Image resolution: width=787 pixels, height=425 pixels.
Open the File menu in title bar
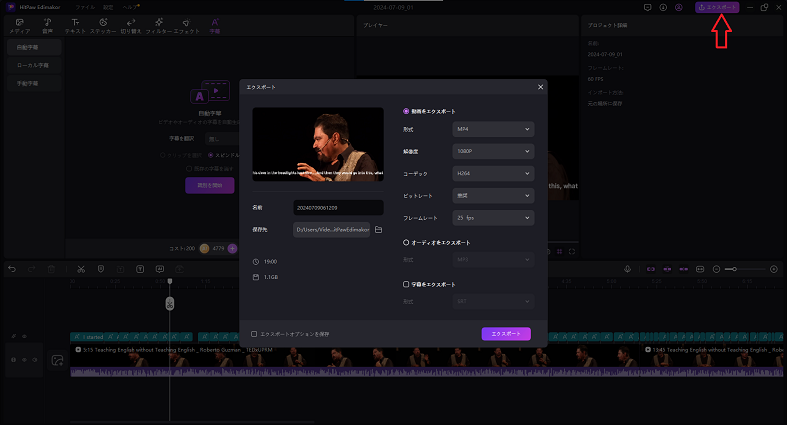click(85, 6)
